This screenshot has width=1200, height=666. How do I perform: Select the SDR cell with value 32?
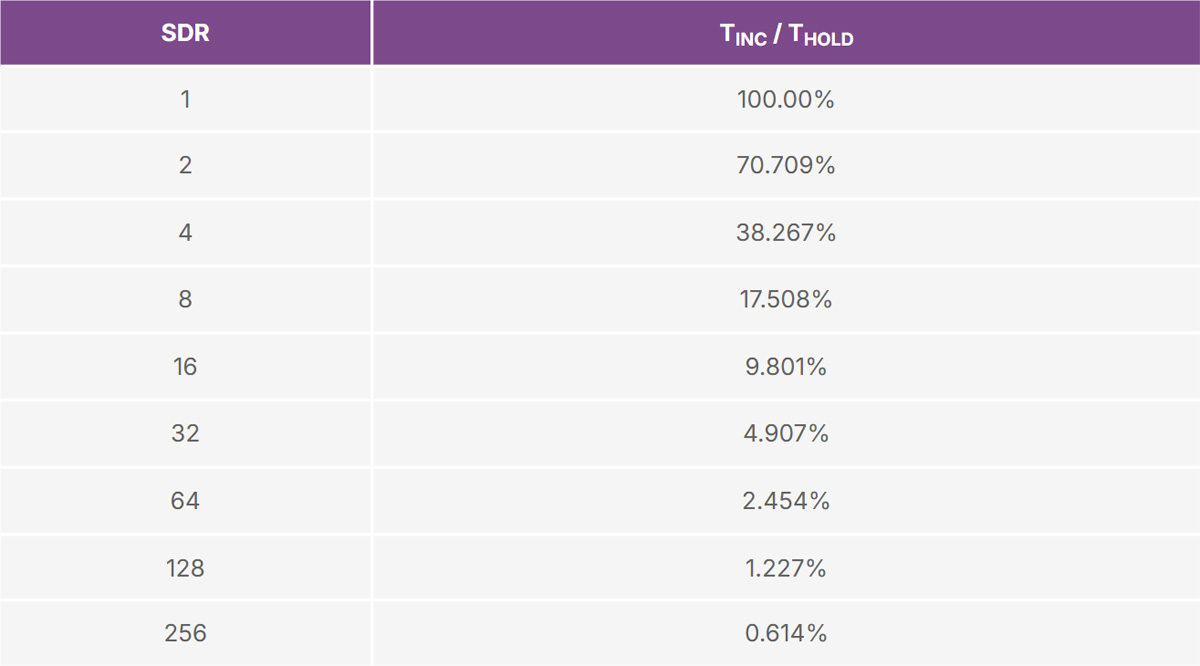click(185, 433)
